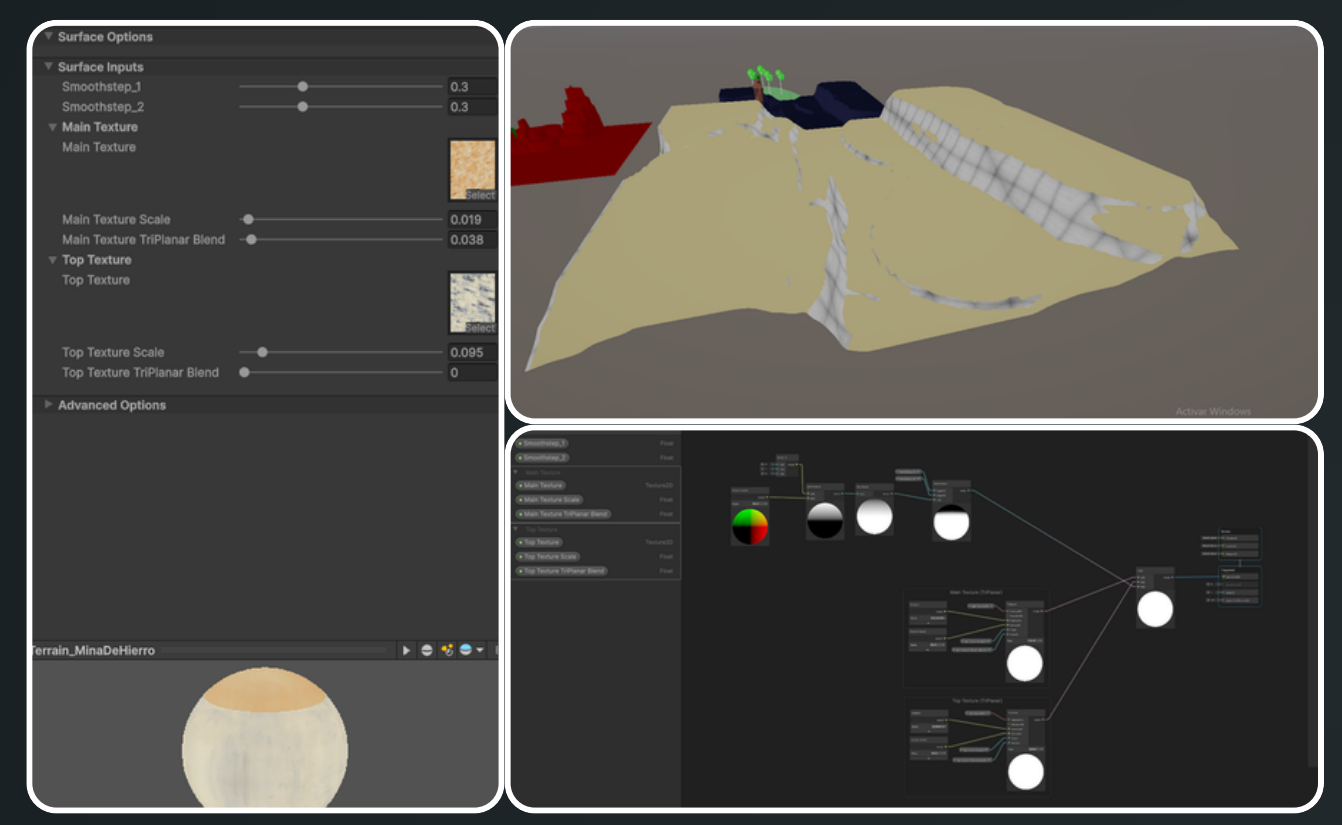Select the Main Texture property in the Blackboard
This screenshot has height=825, width=1342.
coord(540,485)
